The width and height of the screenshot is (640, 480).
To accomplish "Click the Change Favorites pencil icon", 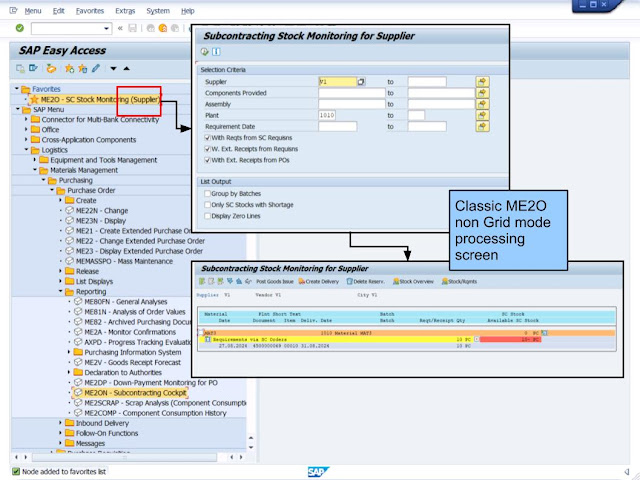I will pos(96,69).
